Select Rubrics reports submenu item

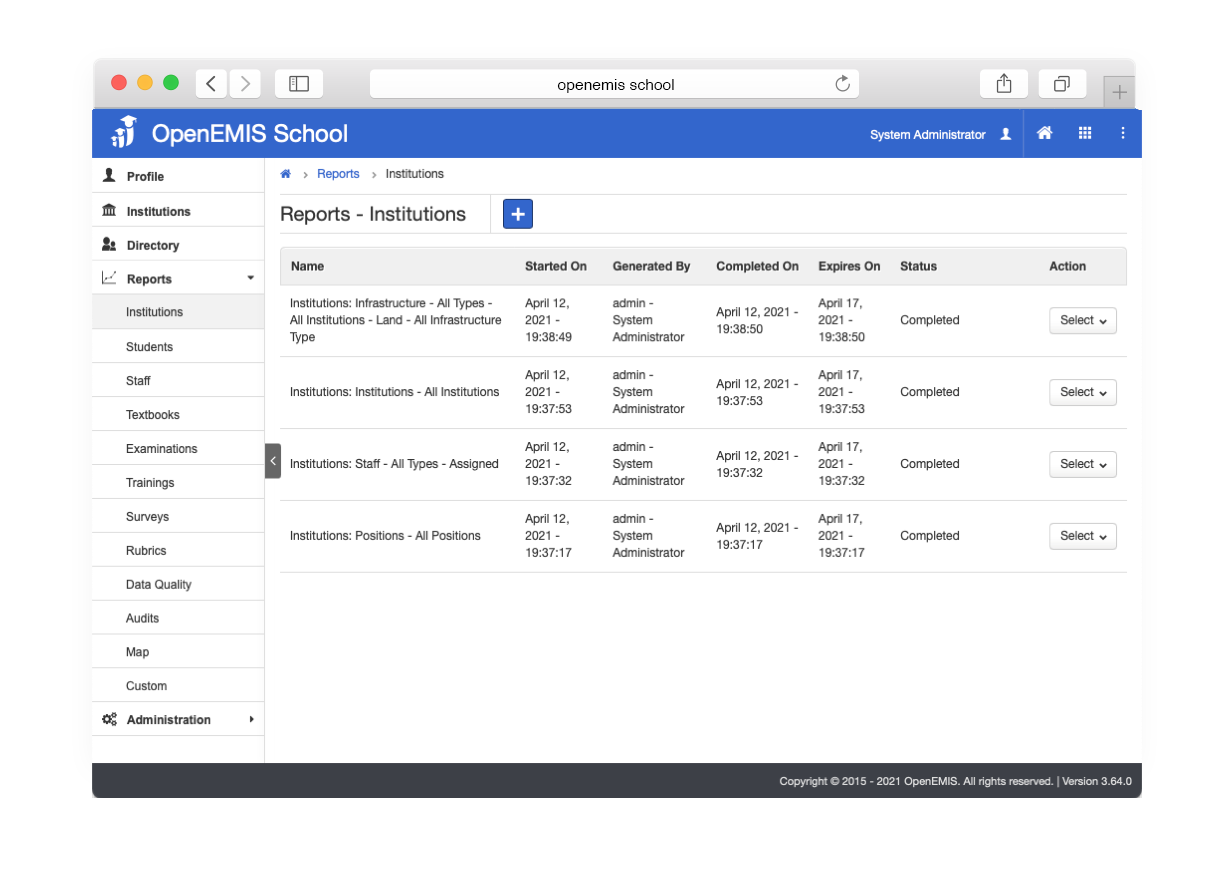tap(178, 551)
